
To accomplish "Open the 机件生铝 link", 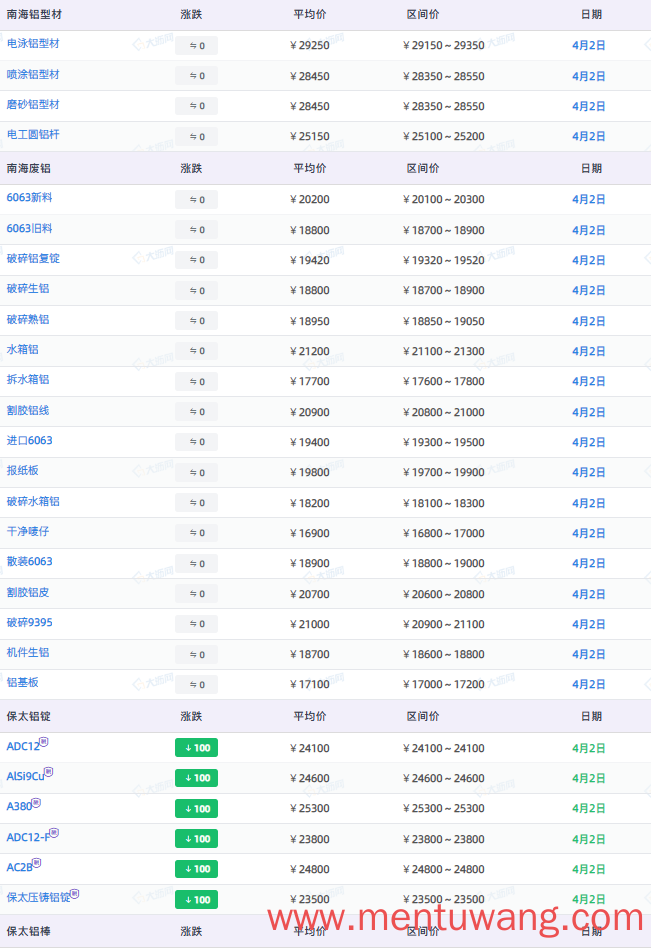I will (x=28, y=653).
